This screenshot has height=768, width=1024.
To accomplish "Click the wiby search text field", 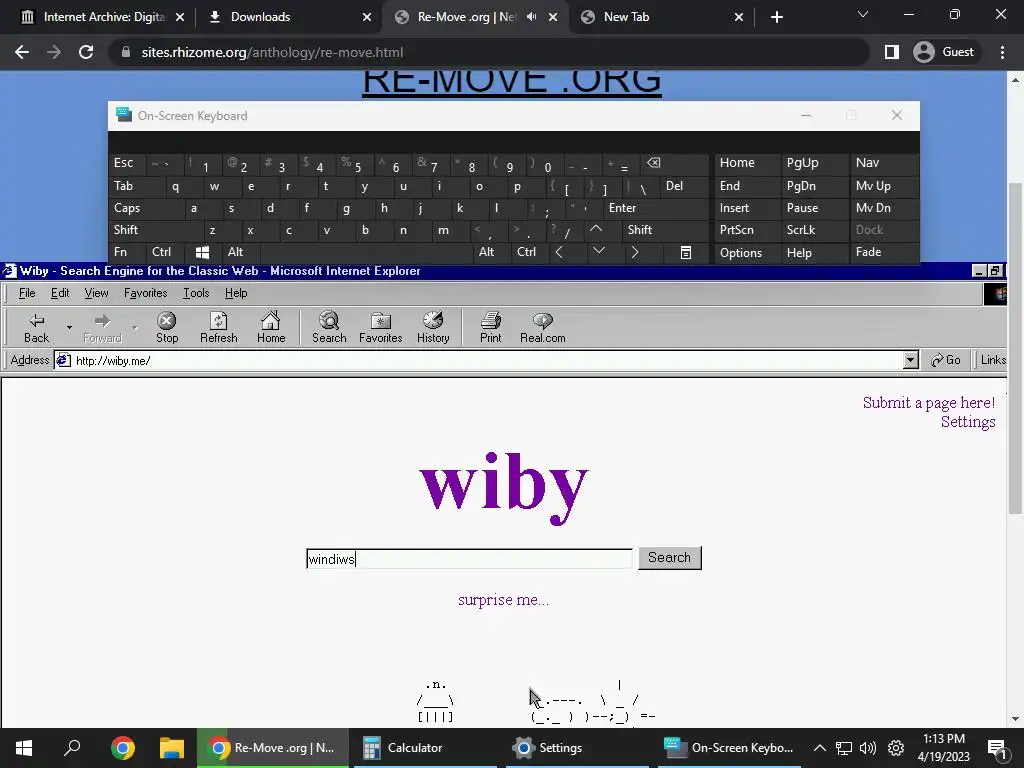I will [x=469, y=558].
